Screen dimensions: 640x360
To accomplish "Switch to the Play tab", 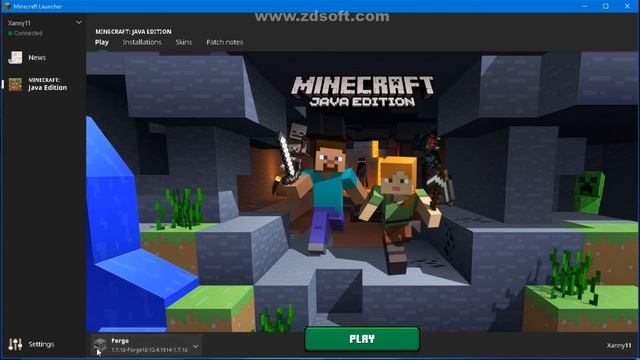I will click(102, 42).
